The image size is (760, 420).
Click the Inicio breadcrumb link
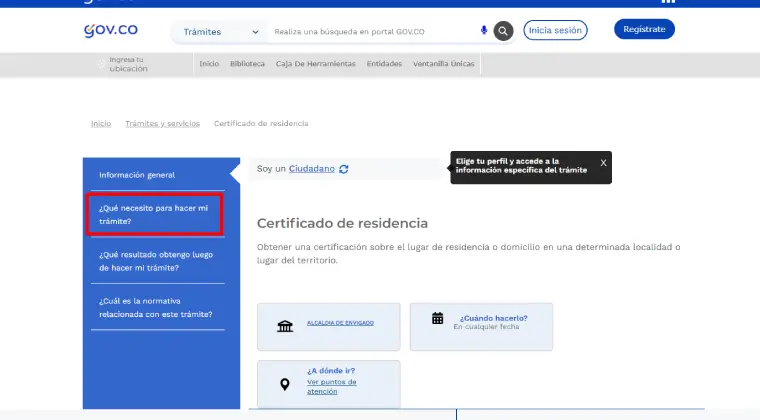pos(101,124)
